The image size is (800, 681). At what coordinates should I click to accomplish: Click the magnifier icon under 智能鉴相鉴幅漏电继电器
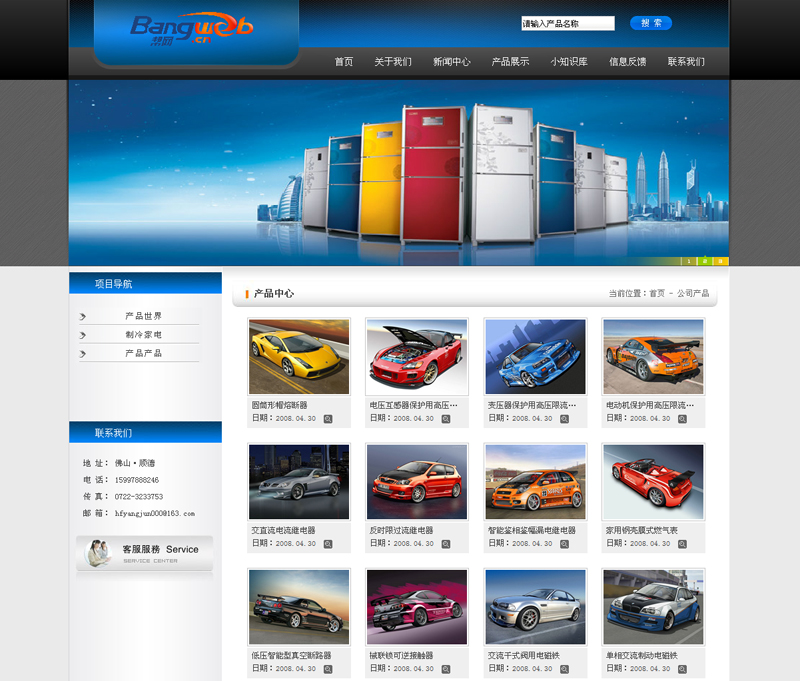tap(564, 544)
